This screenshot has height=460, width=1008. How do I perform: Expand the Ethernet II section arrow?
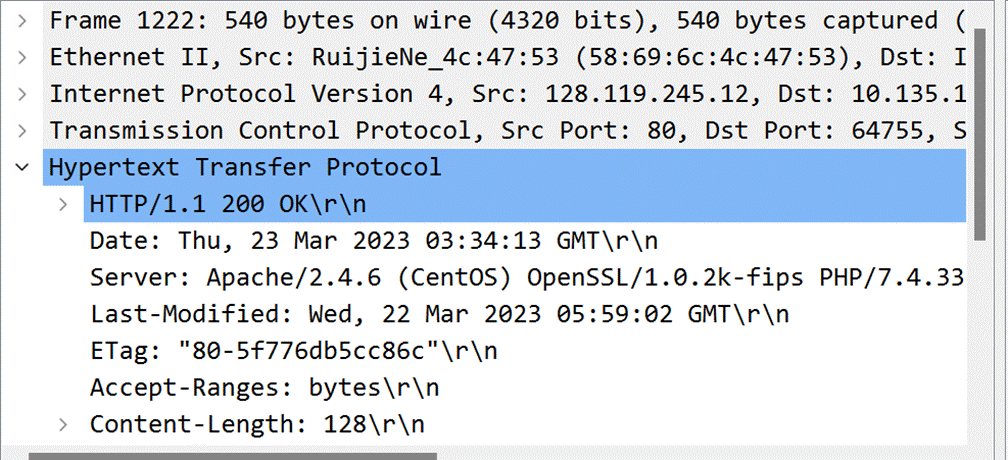(22, 58)
